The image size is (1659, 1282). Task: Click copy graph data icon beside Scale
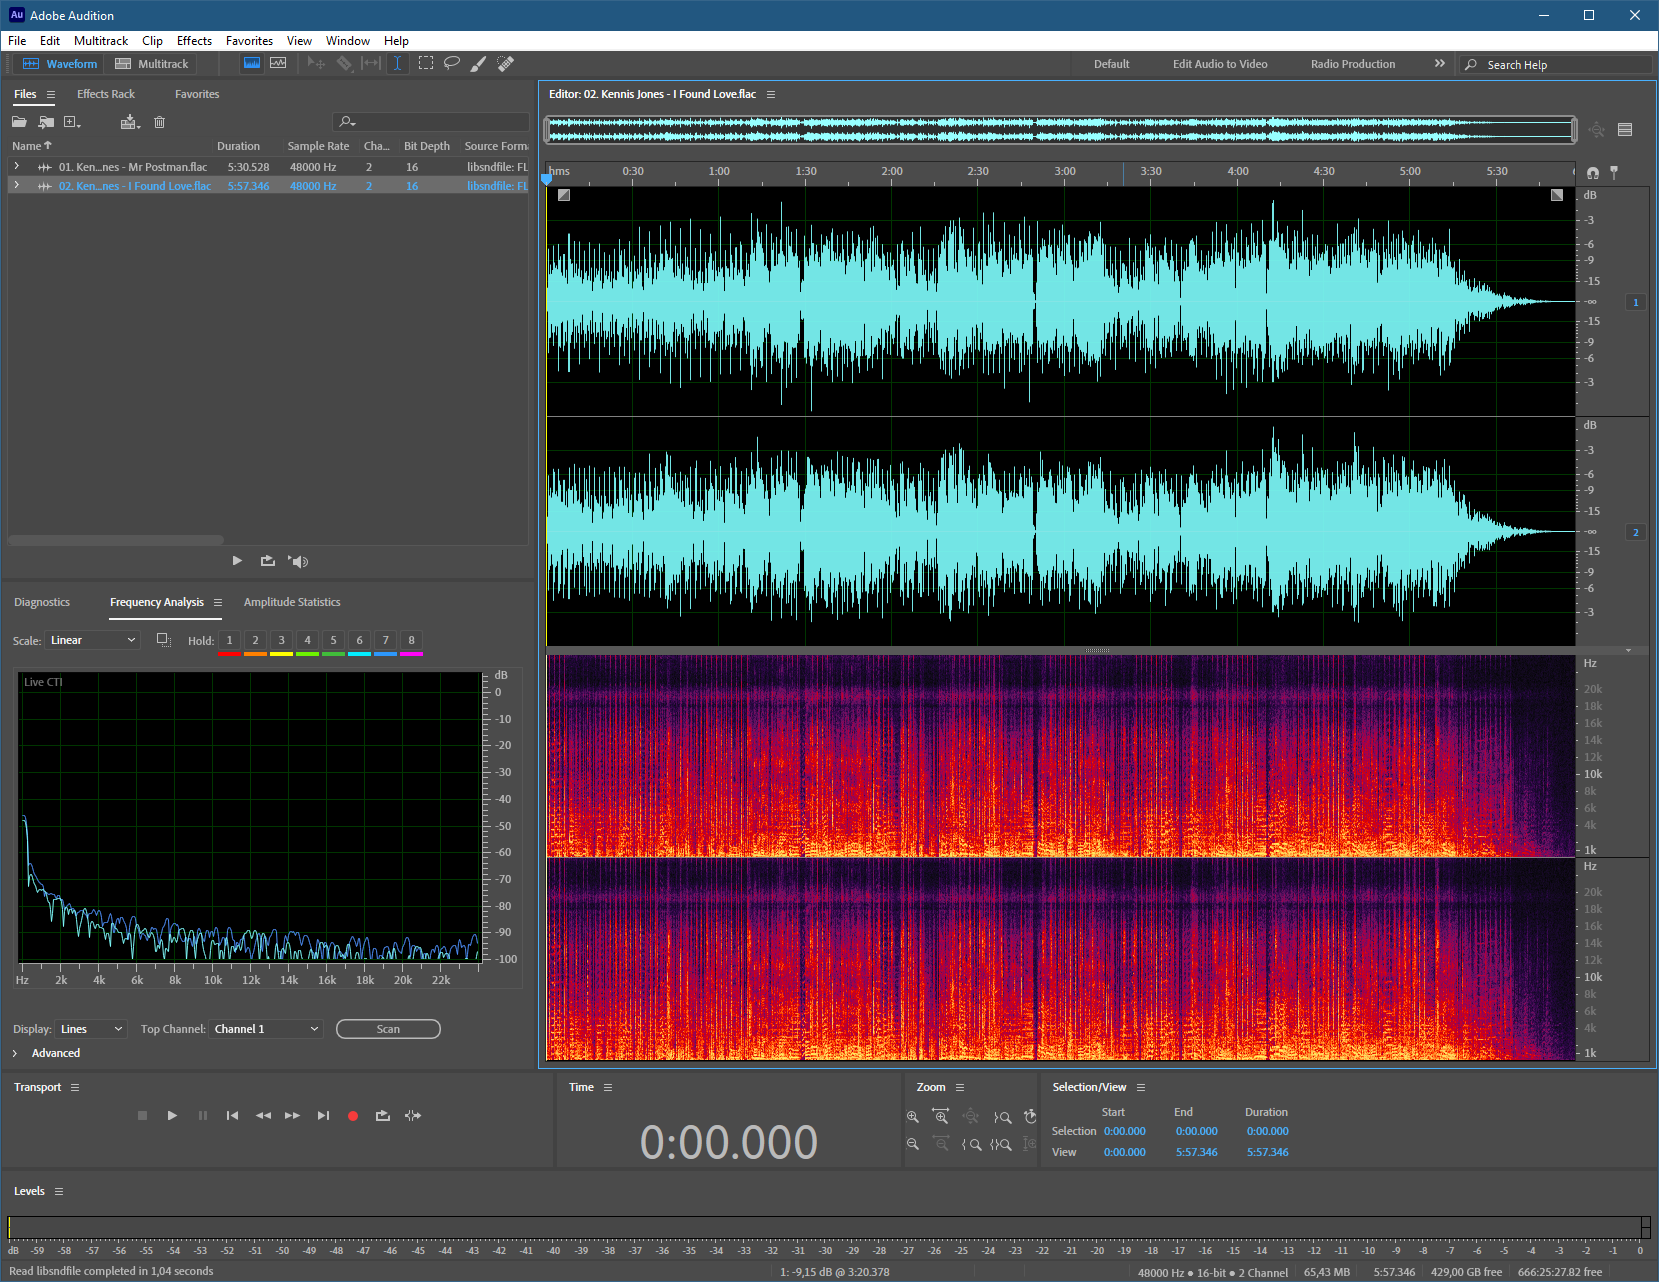pyautogui.click(x=164, y=640)
